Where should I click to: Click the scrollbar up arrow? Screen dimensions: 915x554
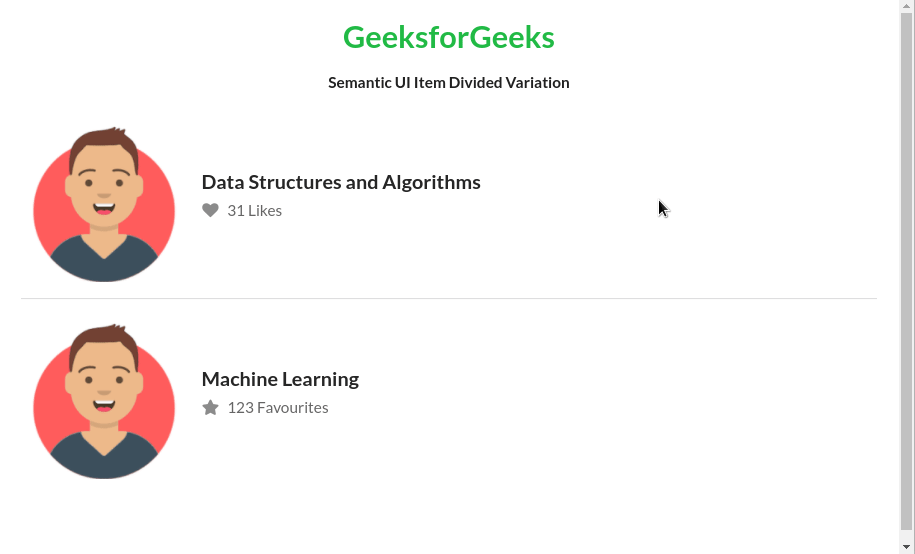tap(906, 5)
